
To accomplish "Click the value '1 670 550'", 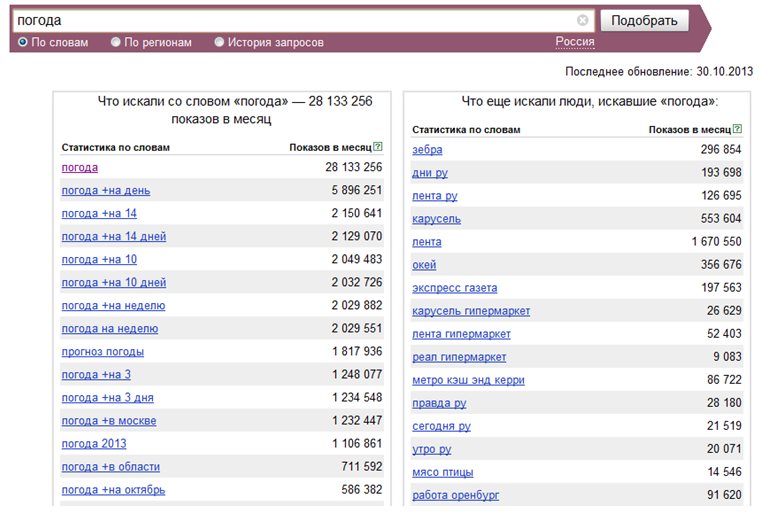I will (716, 241).
